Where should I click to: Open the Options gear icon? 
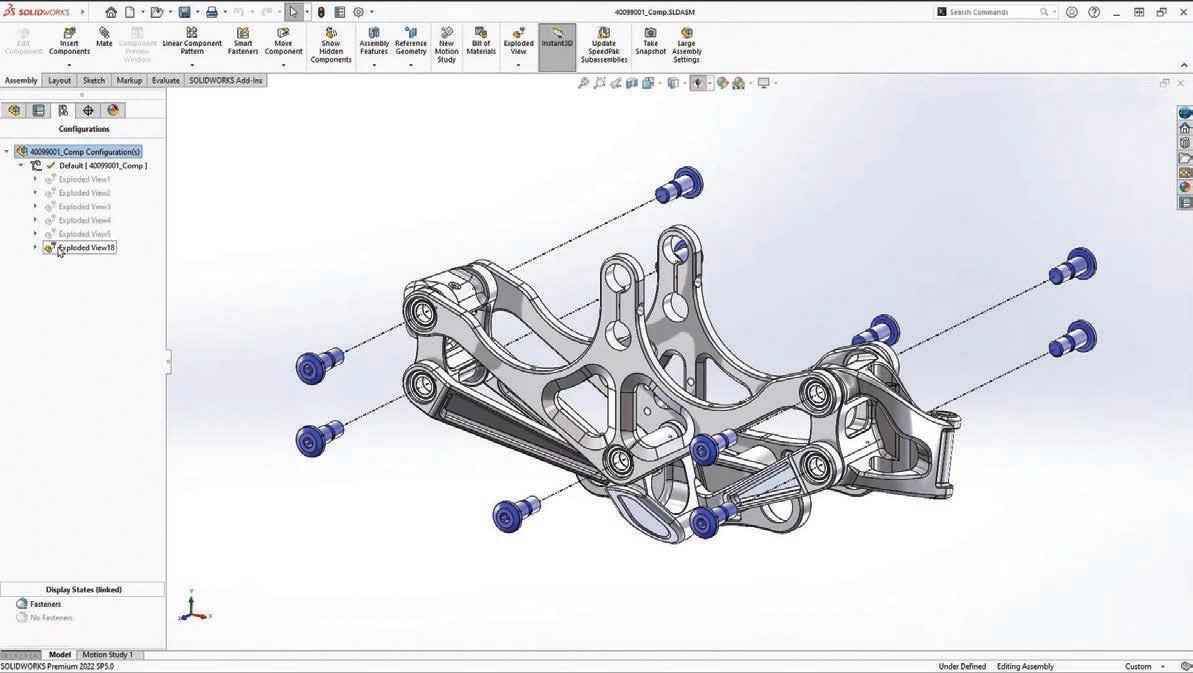(x=358, y=12)
